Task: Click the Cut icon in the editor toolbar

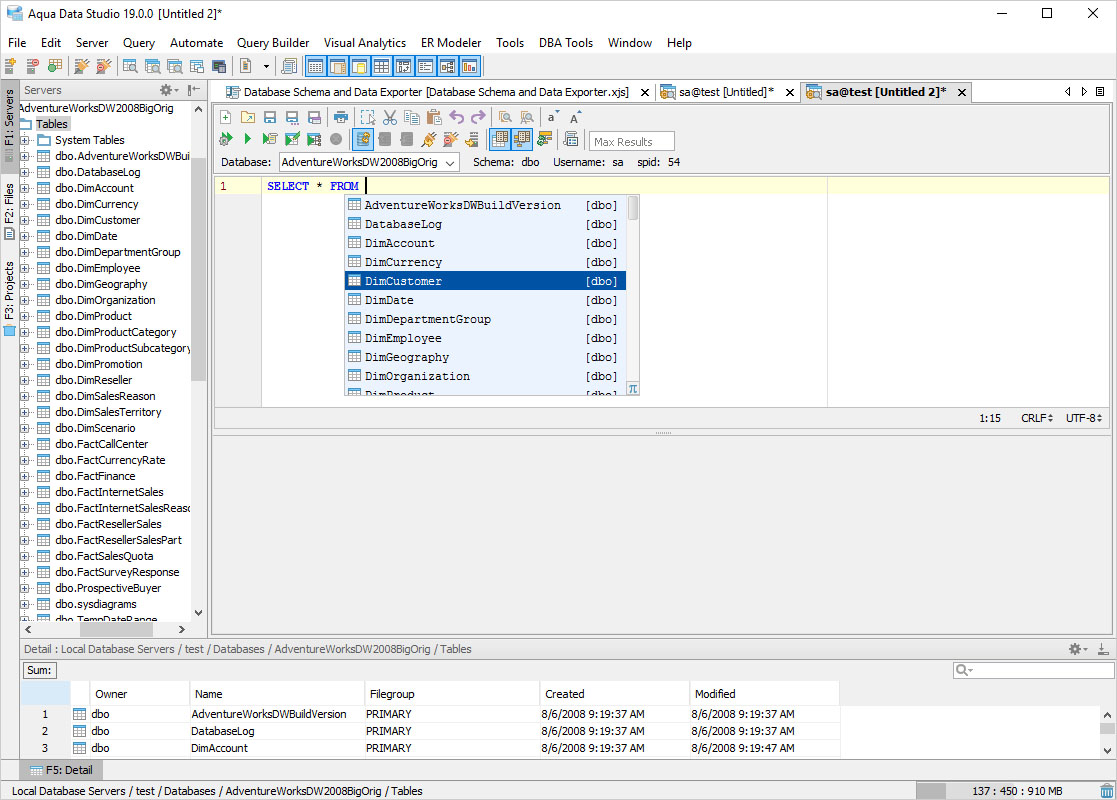Action: (x=389, y=117)
